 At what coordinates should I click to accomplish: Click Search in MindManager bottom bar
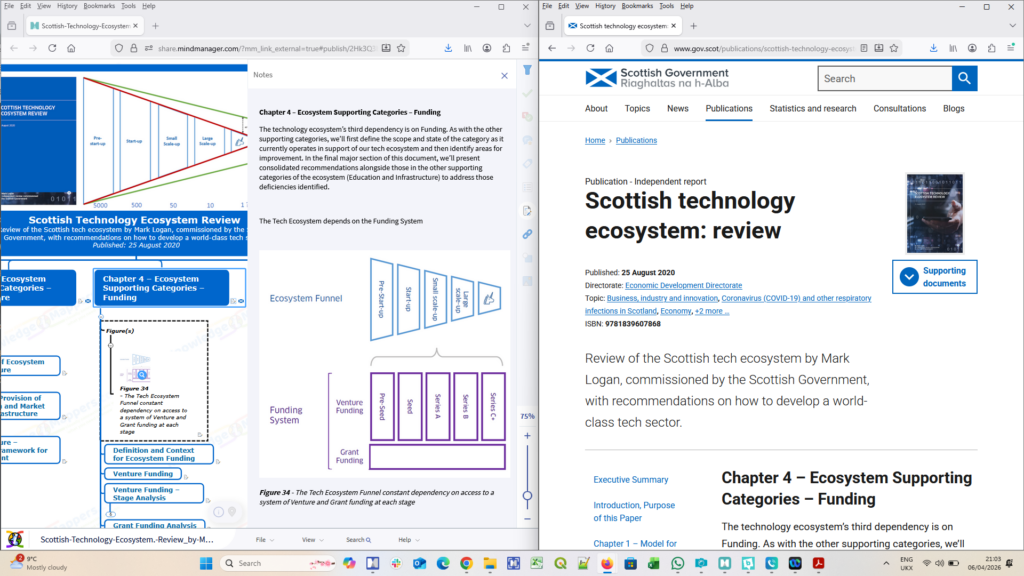click(x=359, y=540)
